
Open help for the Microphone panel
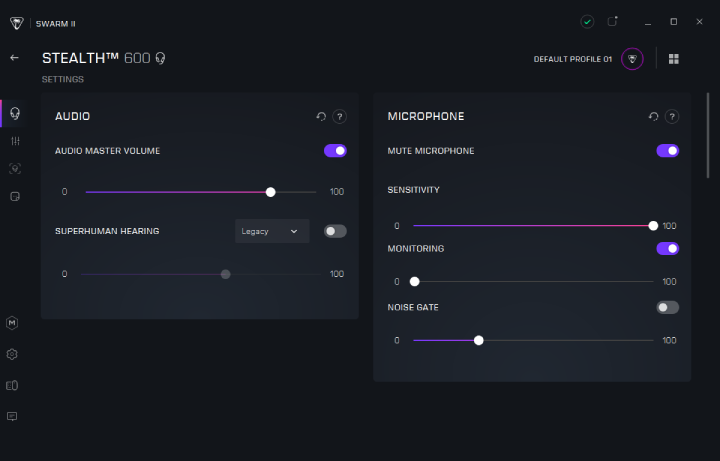[672, 117]
